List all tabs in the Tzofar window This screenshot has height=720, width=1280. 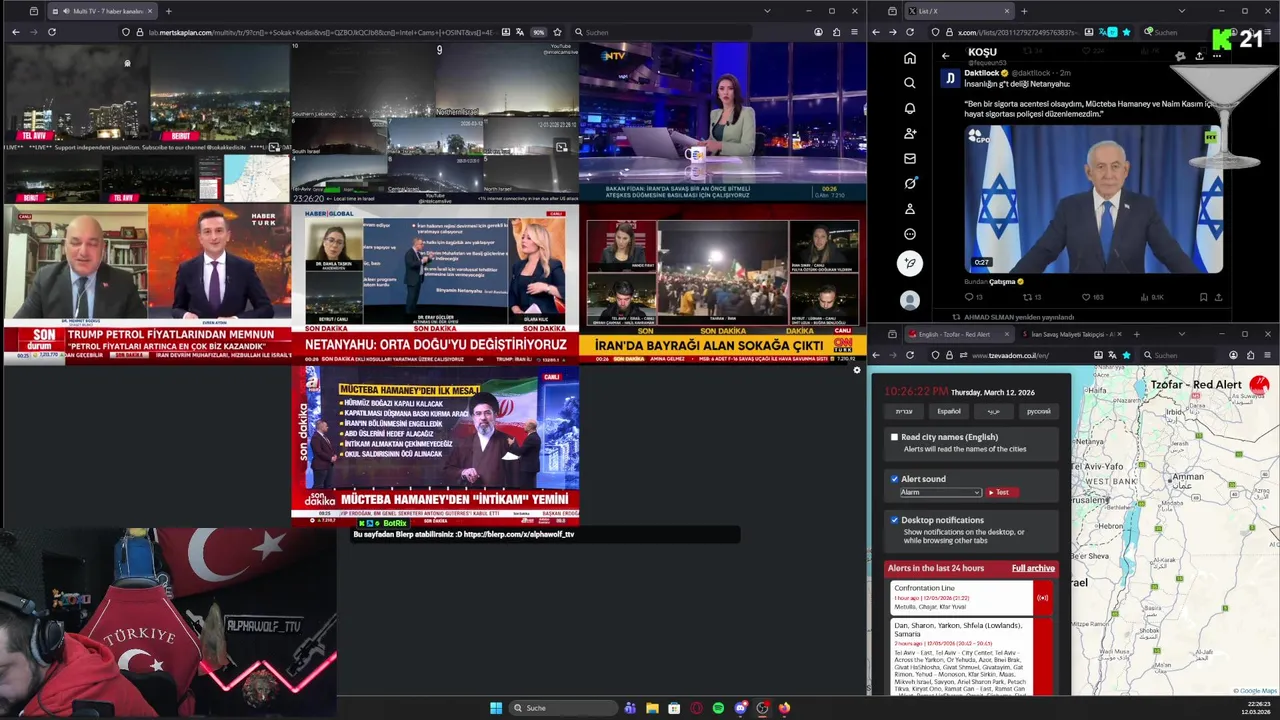click(x=1181, y=334)
